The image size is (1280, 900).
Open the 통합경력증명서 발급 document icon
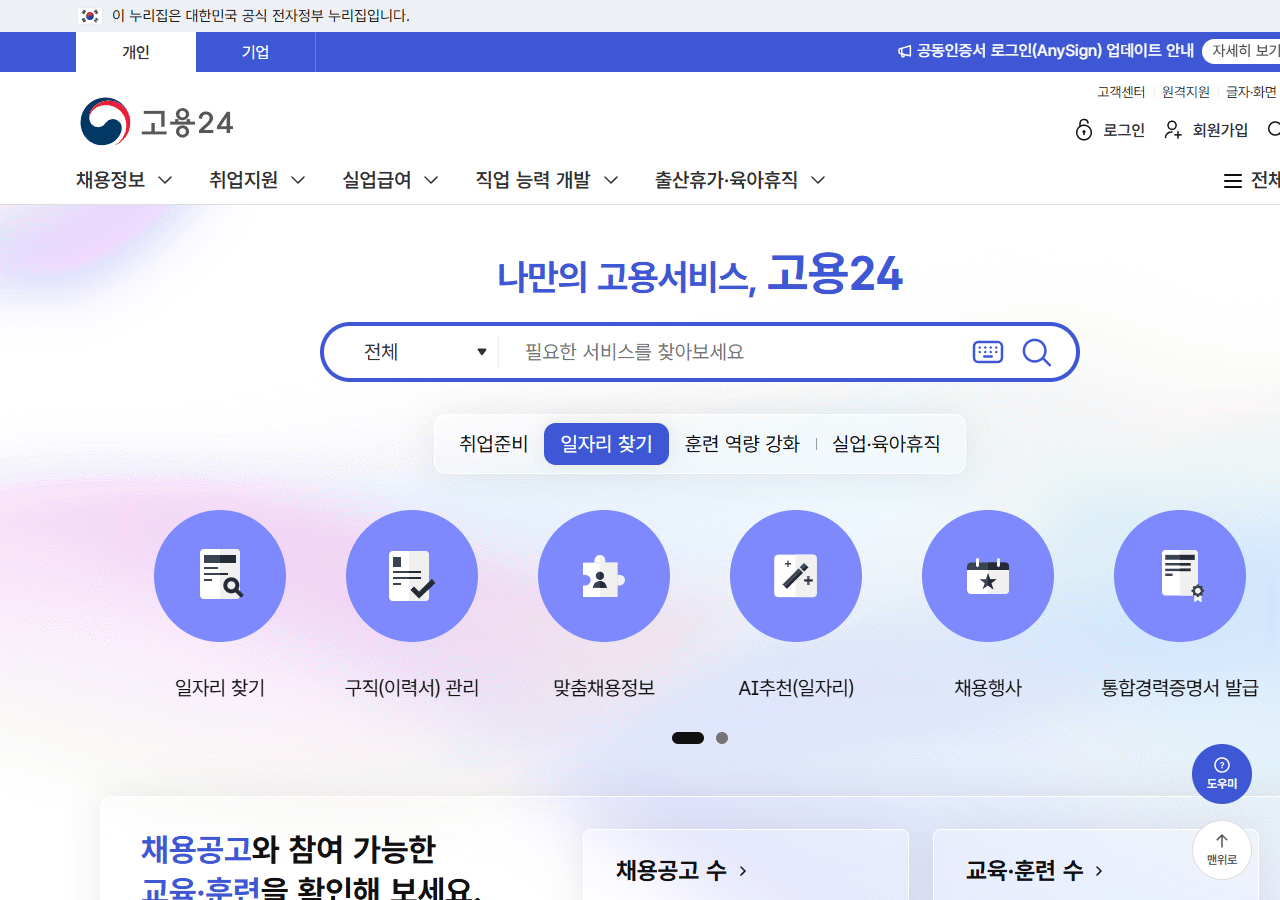click(x=1180, y=576)
